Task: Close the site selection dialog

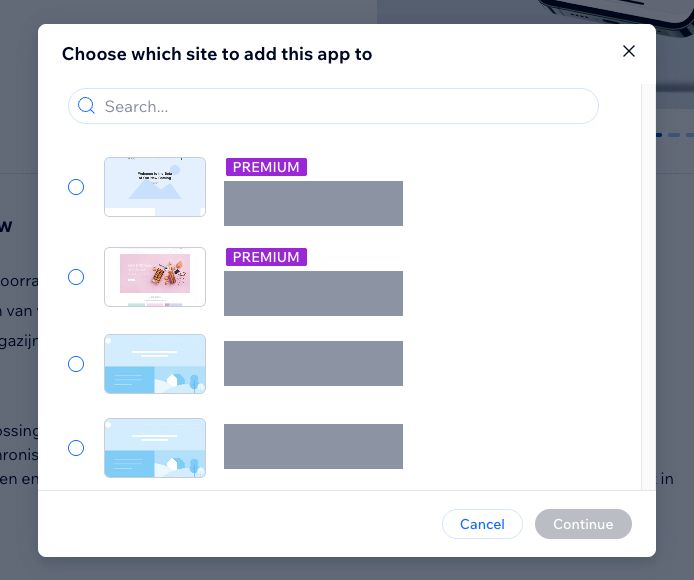Action: (x=628, y=51)
